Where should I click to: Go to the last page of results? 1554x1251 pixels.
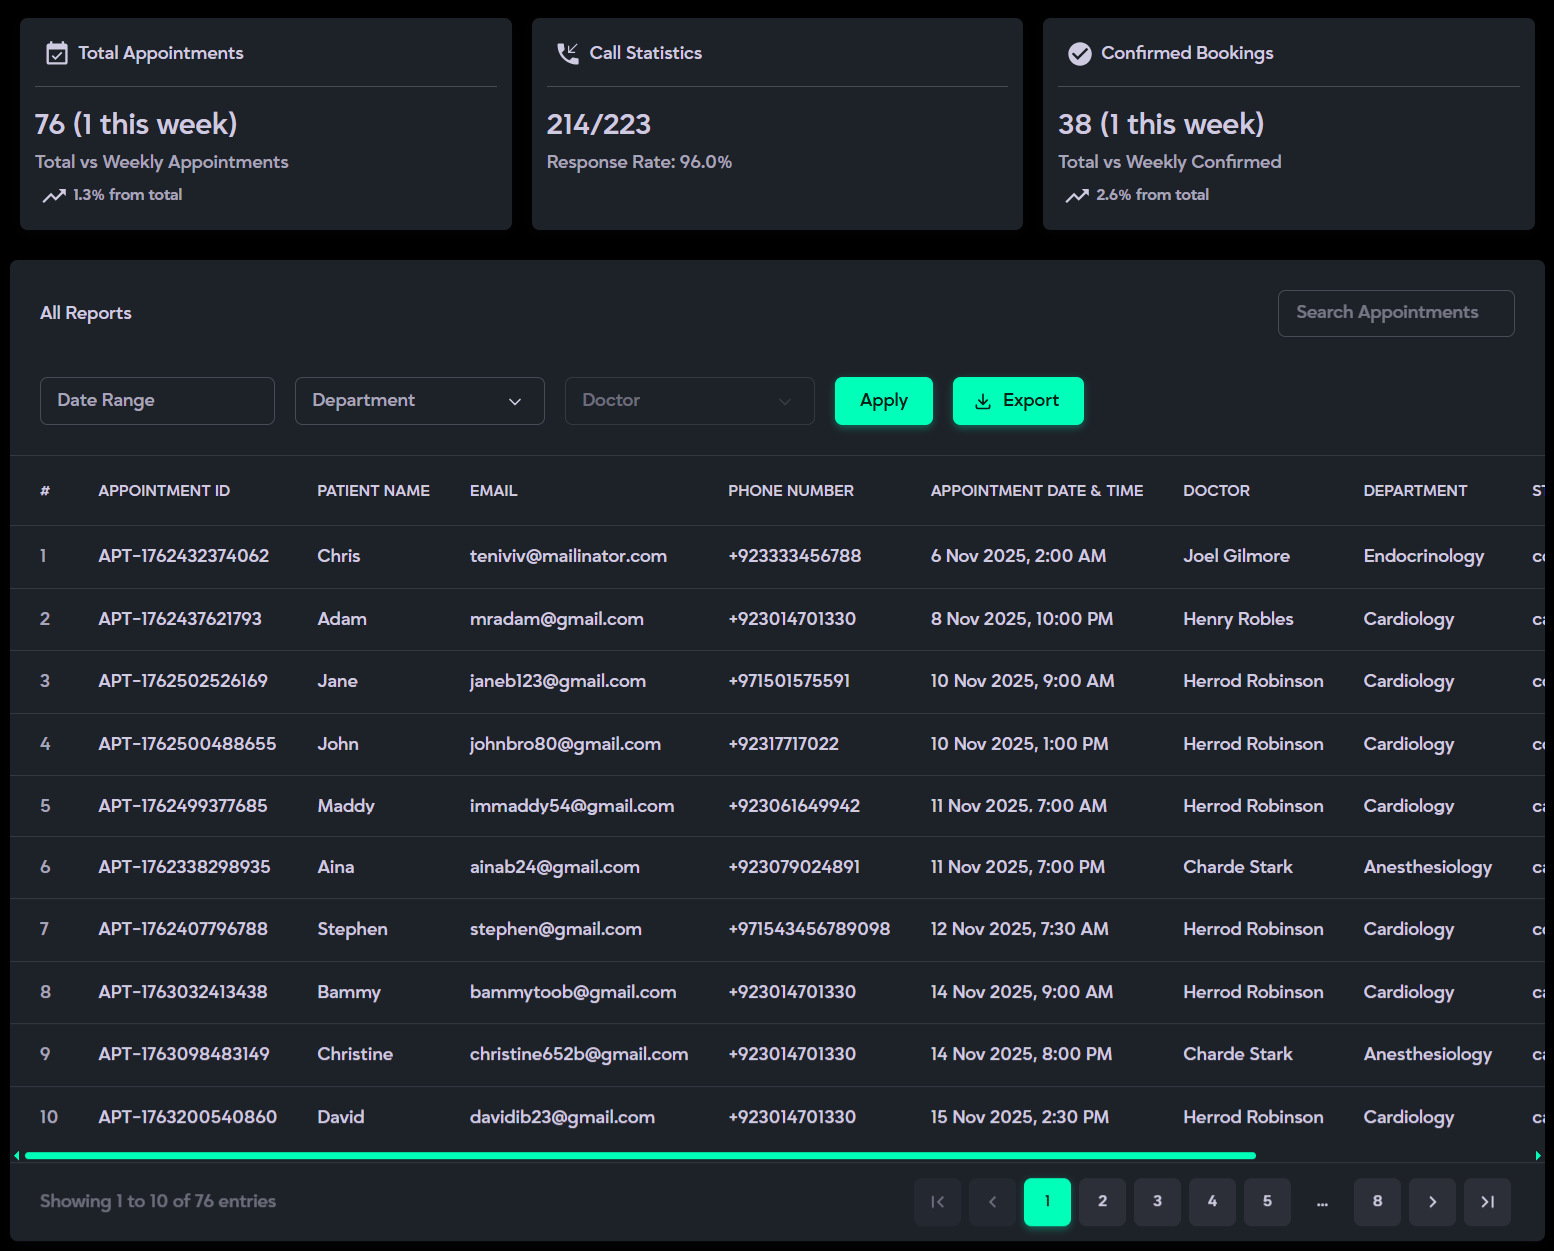[1487, 1202]
